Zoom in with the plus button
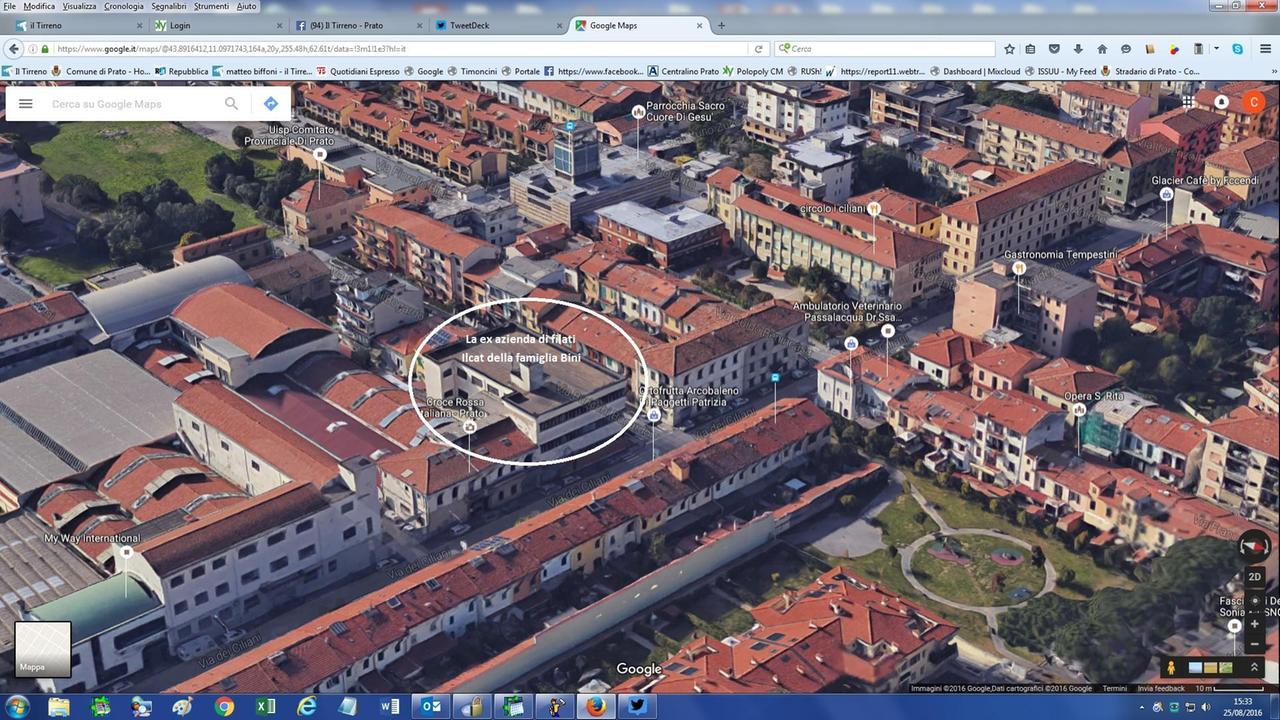Screen dimensions: 1280x720 point(1254,624)
